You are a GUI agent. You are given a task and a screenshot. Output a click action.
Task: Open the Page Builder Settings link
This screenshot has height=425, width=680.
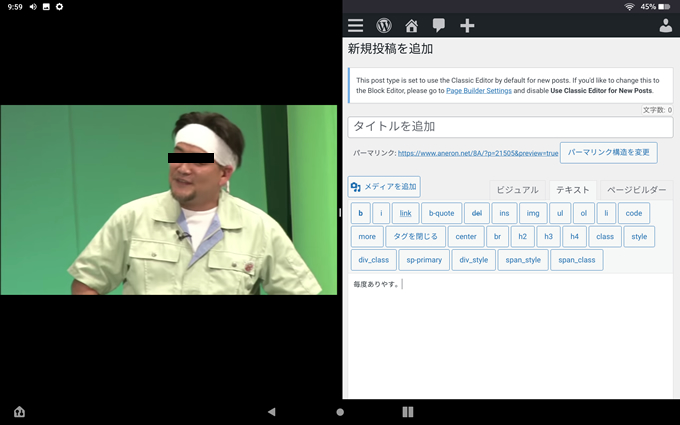click(x=479, y=91)
